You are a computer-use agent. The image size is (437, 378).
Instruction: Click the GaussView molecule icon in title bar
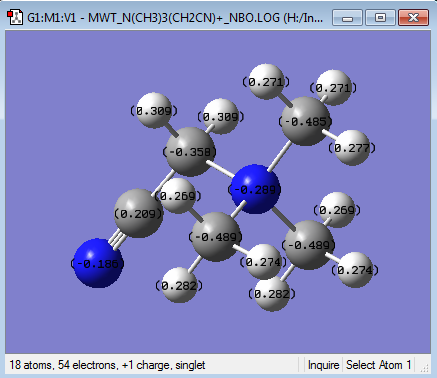coord(15,17)
